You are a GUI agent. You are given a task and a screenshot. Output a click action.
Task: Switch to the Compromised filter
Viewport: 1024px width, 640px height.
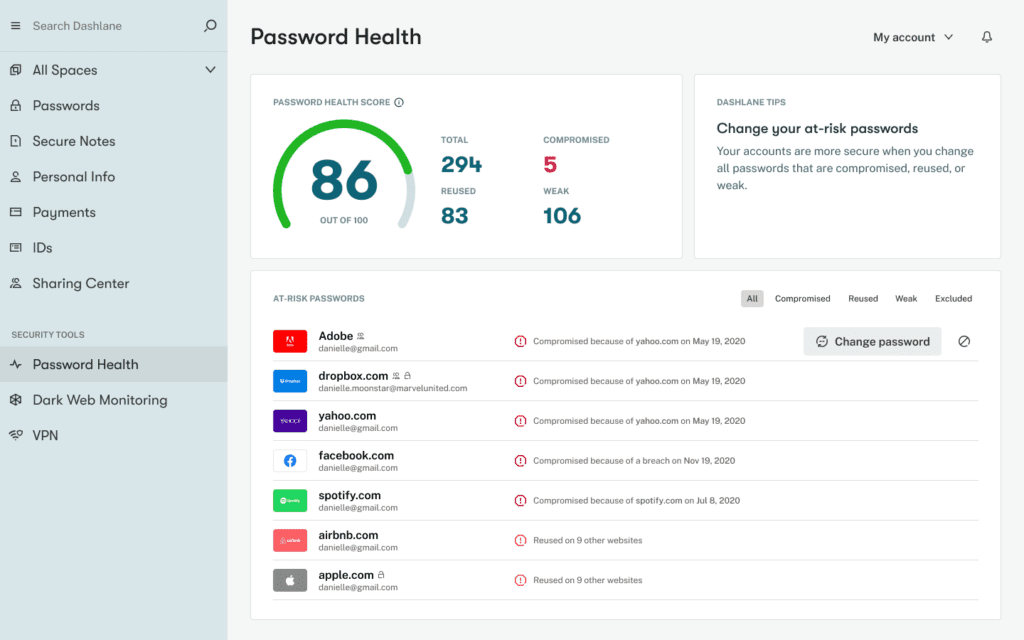(x=803, y=298)
